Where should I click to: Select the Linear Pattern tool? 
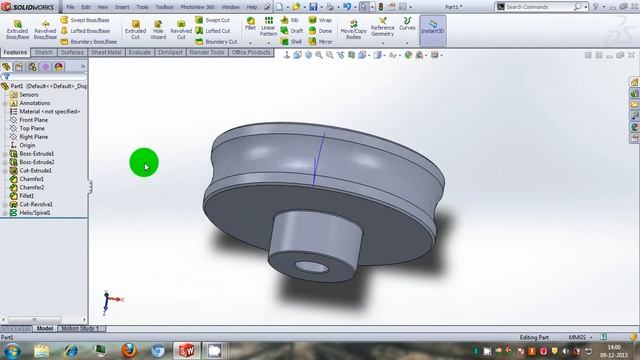point(268,27)
